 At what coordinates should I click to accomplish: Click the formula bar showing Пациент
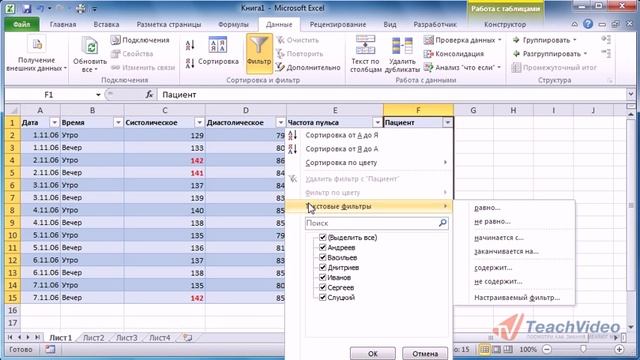click(392, 95)
